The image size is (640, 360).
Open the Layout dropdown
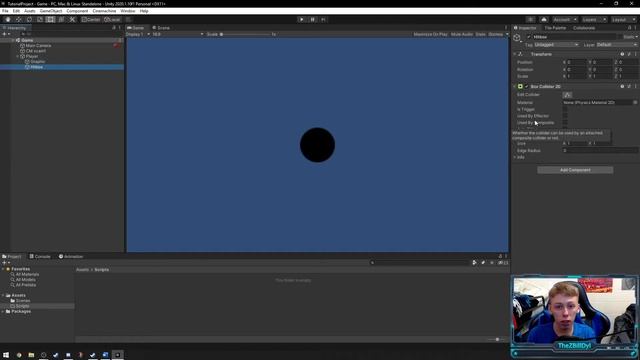coord(623,20)
